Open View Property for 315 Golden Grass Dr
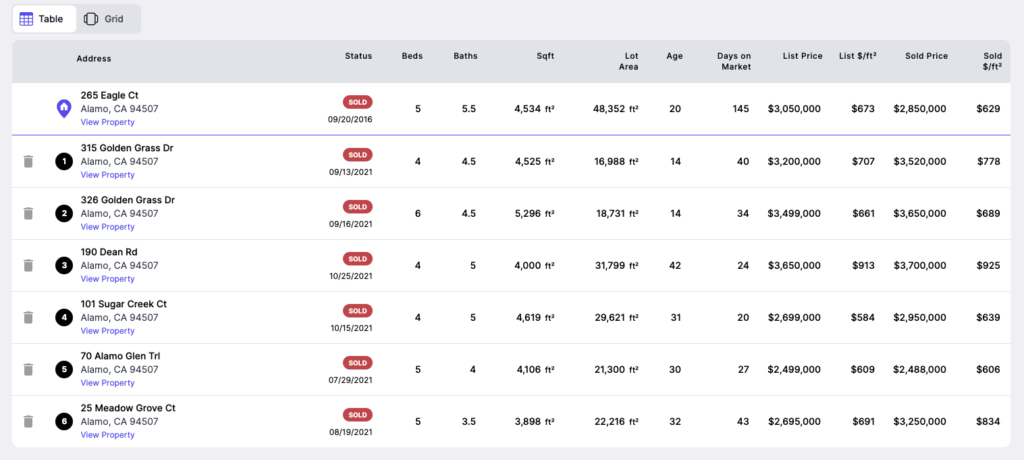Image resolution: width=1024 pixels, height=460 pixels. (x=108, y=174)
